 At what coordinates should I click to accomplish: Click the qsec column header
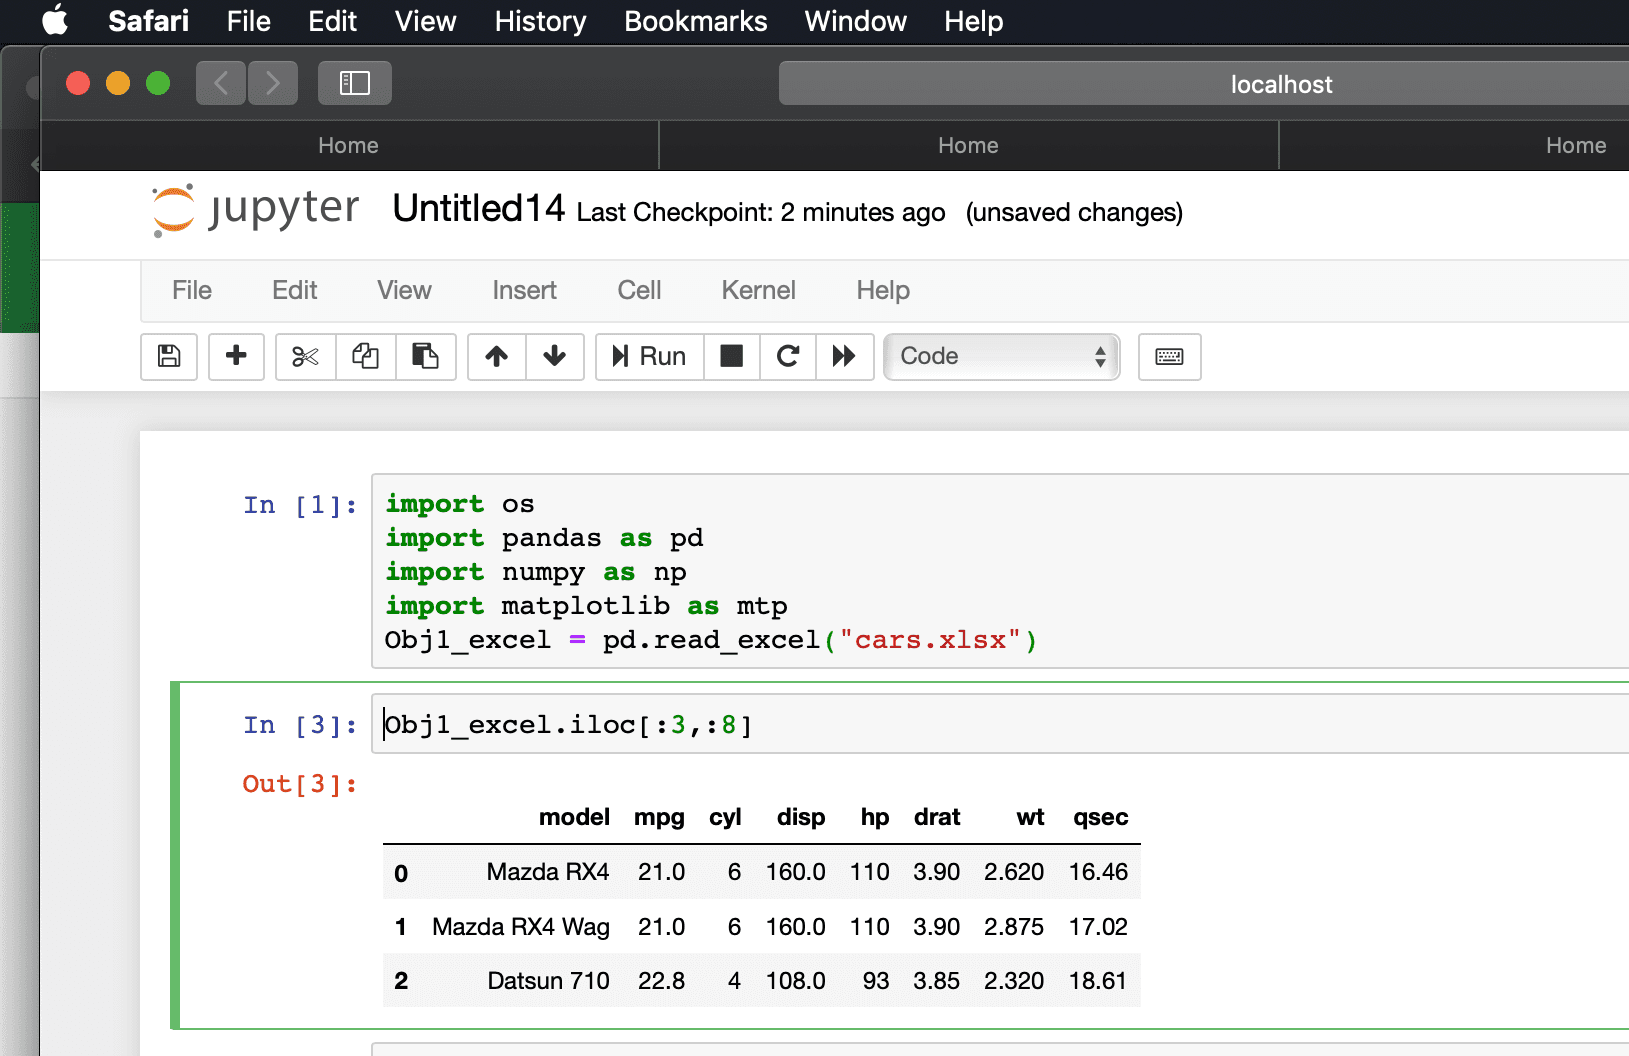pos(1100,817)
